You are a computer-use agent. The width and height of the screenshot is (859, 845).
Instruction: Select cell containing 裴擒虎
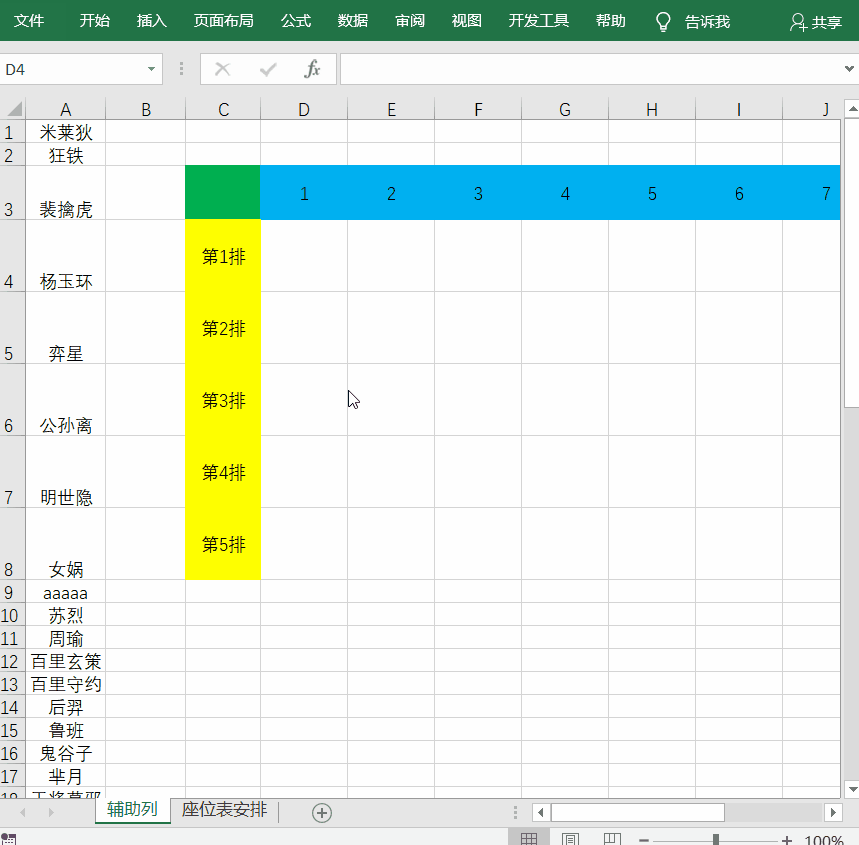pos(65,193)
